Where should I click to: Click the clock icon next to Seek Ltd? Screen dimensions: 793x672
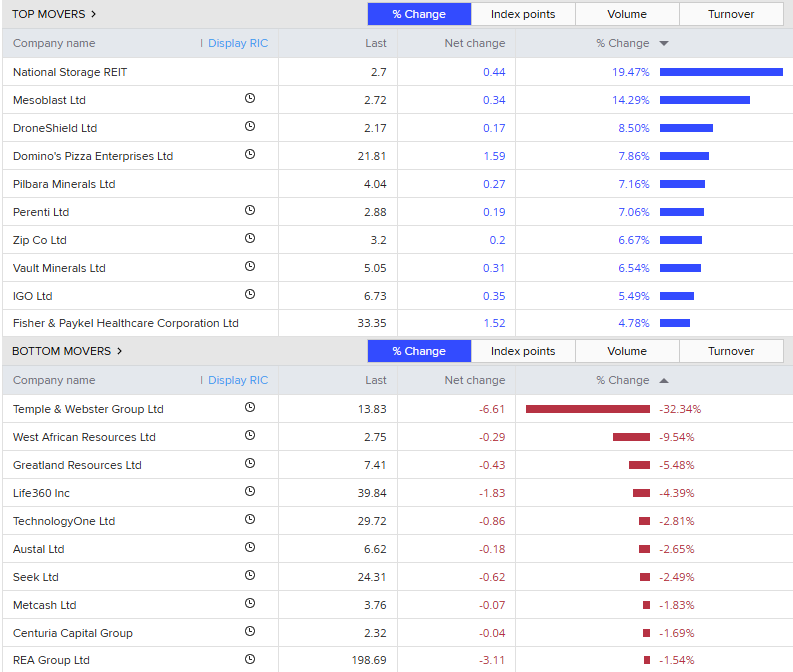[250, 576]
